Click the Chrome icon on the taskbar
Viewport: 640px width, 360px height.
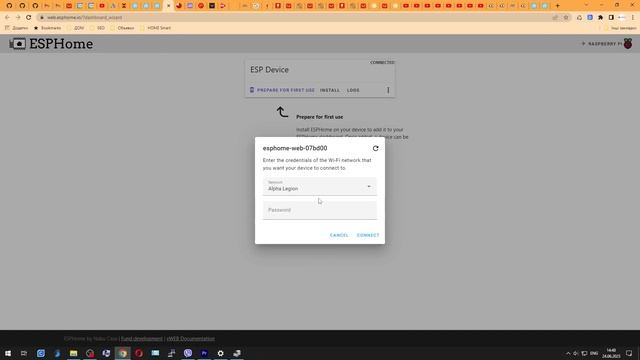pos(122,353)
